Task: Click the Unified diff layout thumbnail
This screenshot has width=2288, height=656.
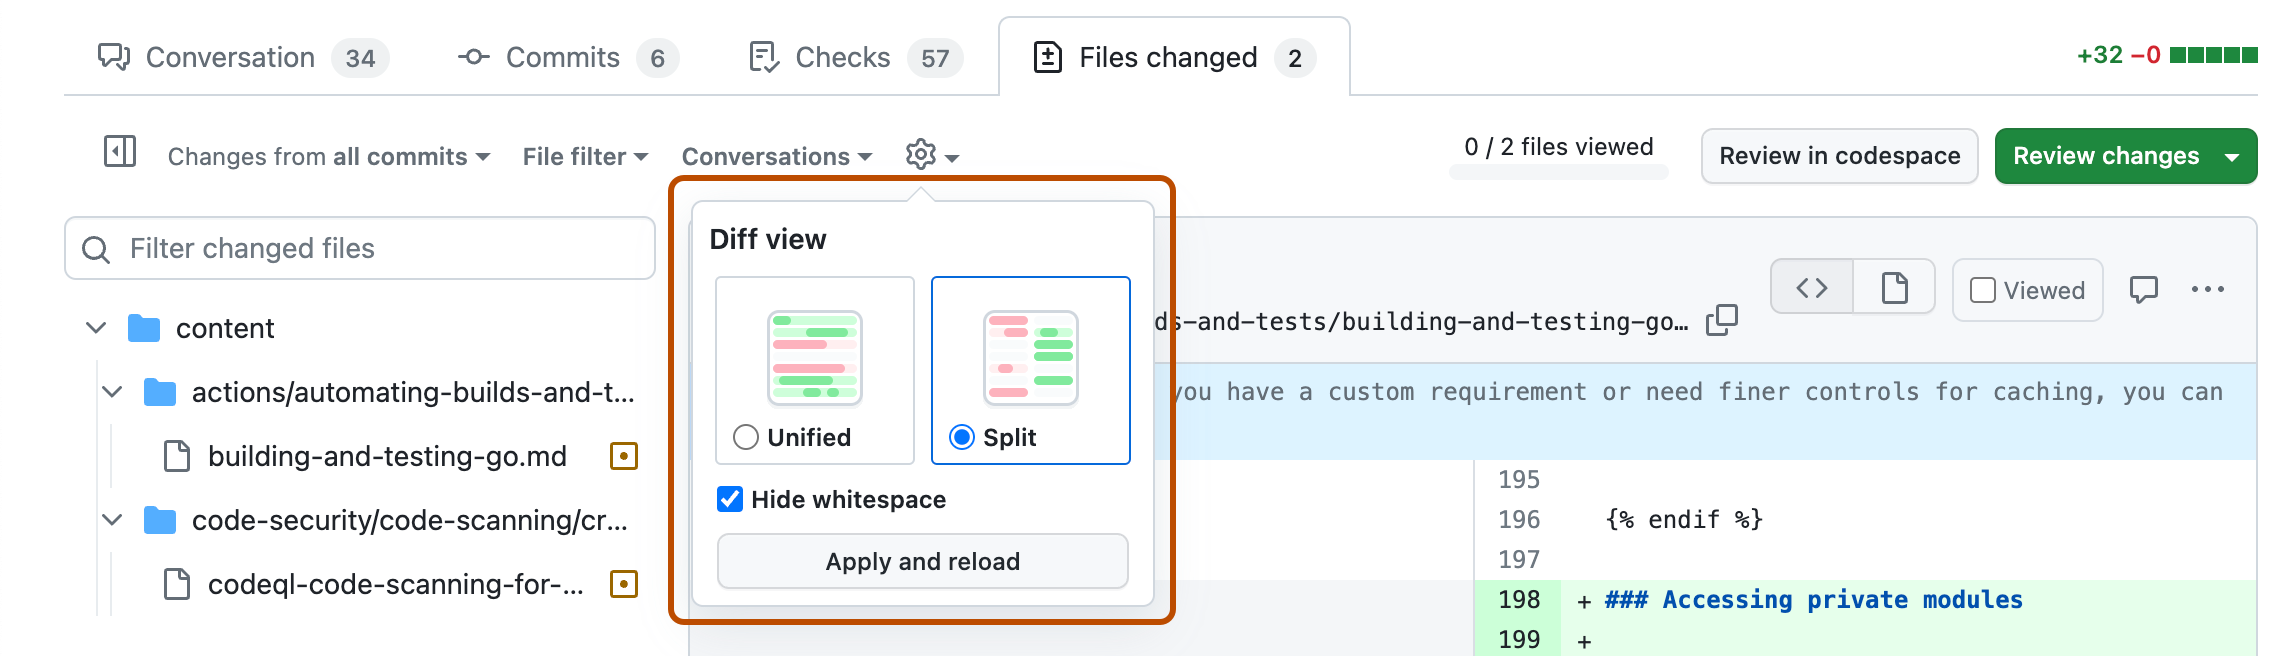Action: [x=814, y=357]
